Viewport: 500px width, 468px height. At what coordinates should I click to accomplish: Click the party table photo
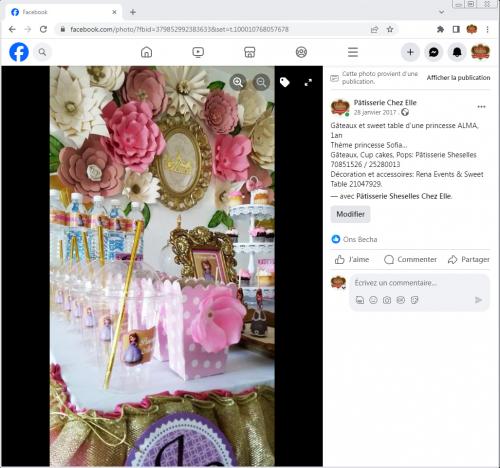point(162,266)
